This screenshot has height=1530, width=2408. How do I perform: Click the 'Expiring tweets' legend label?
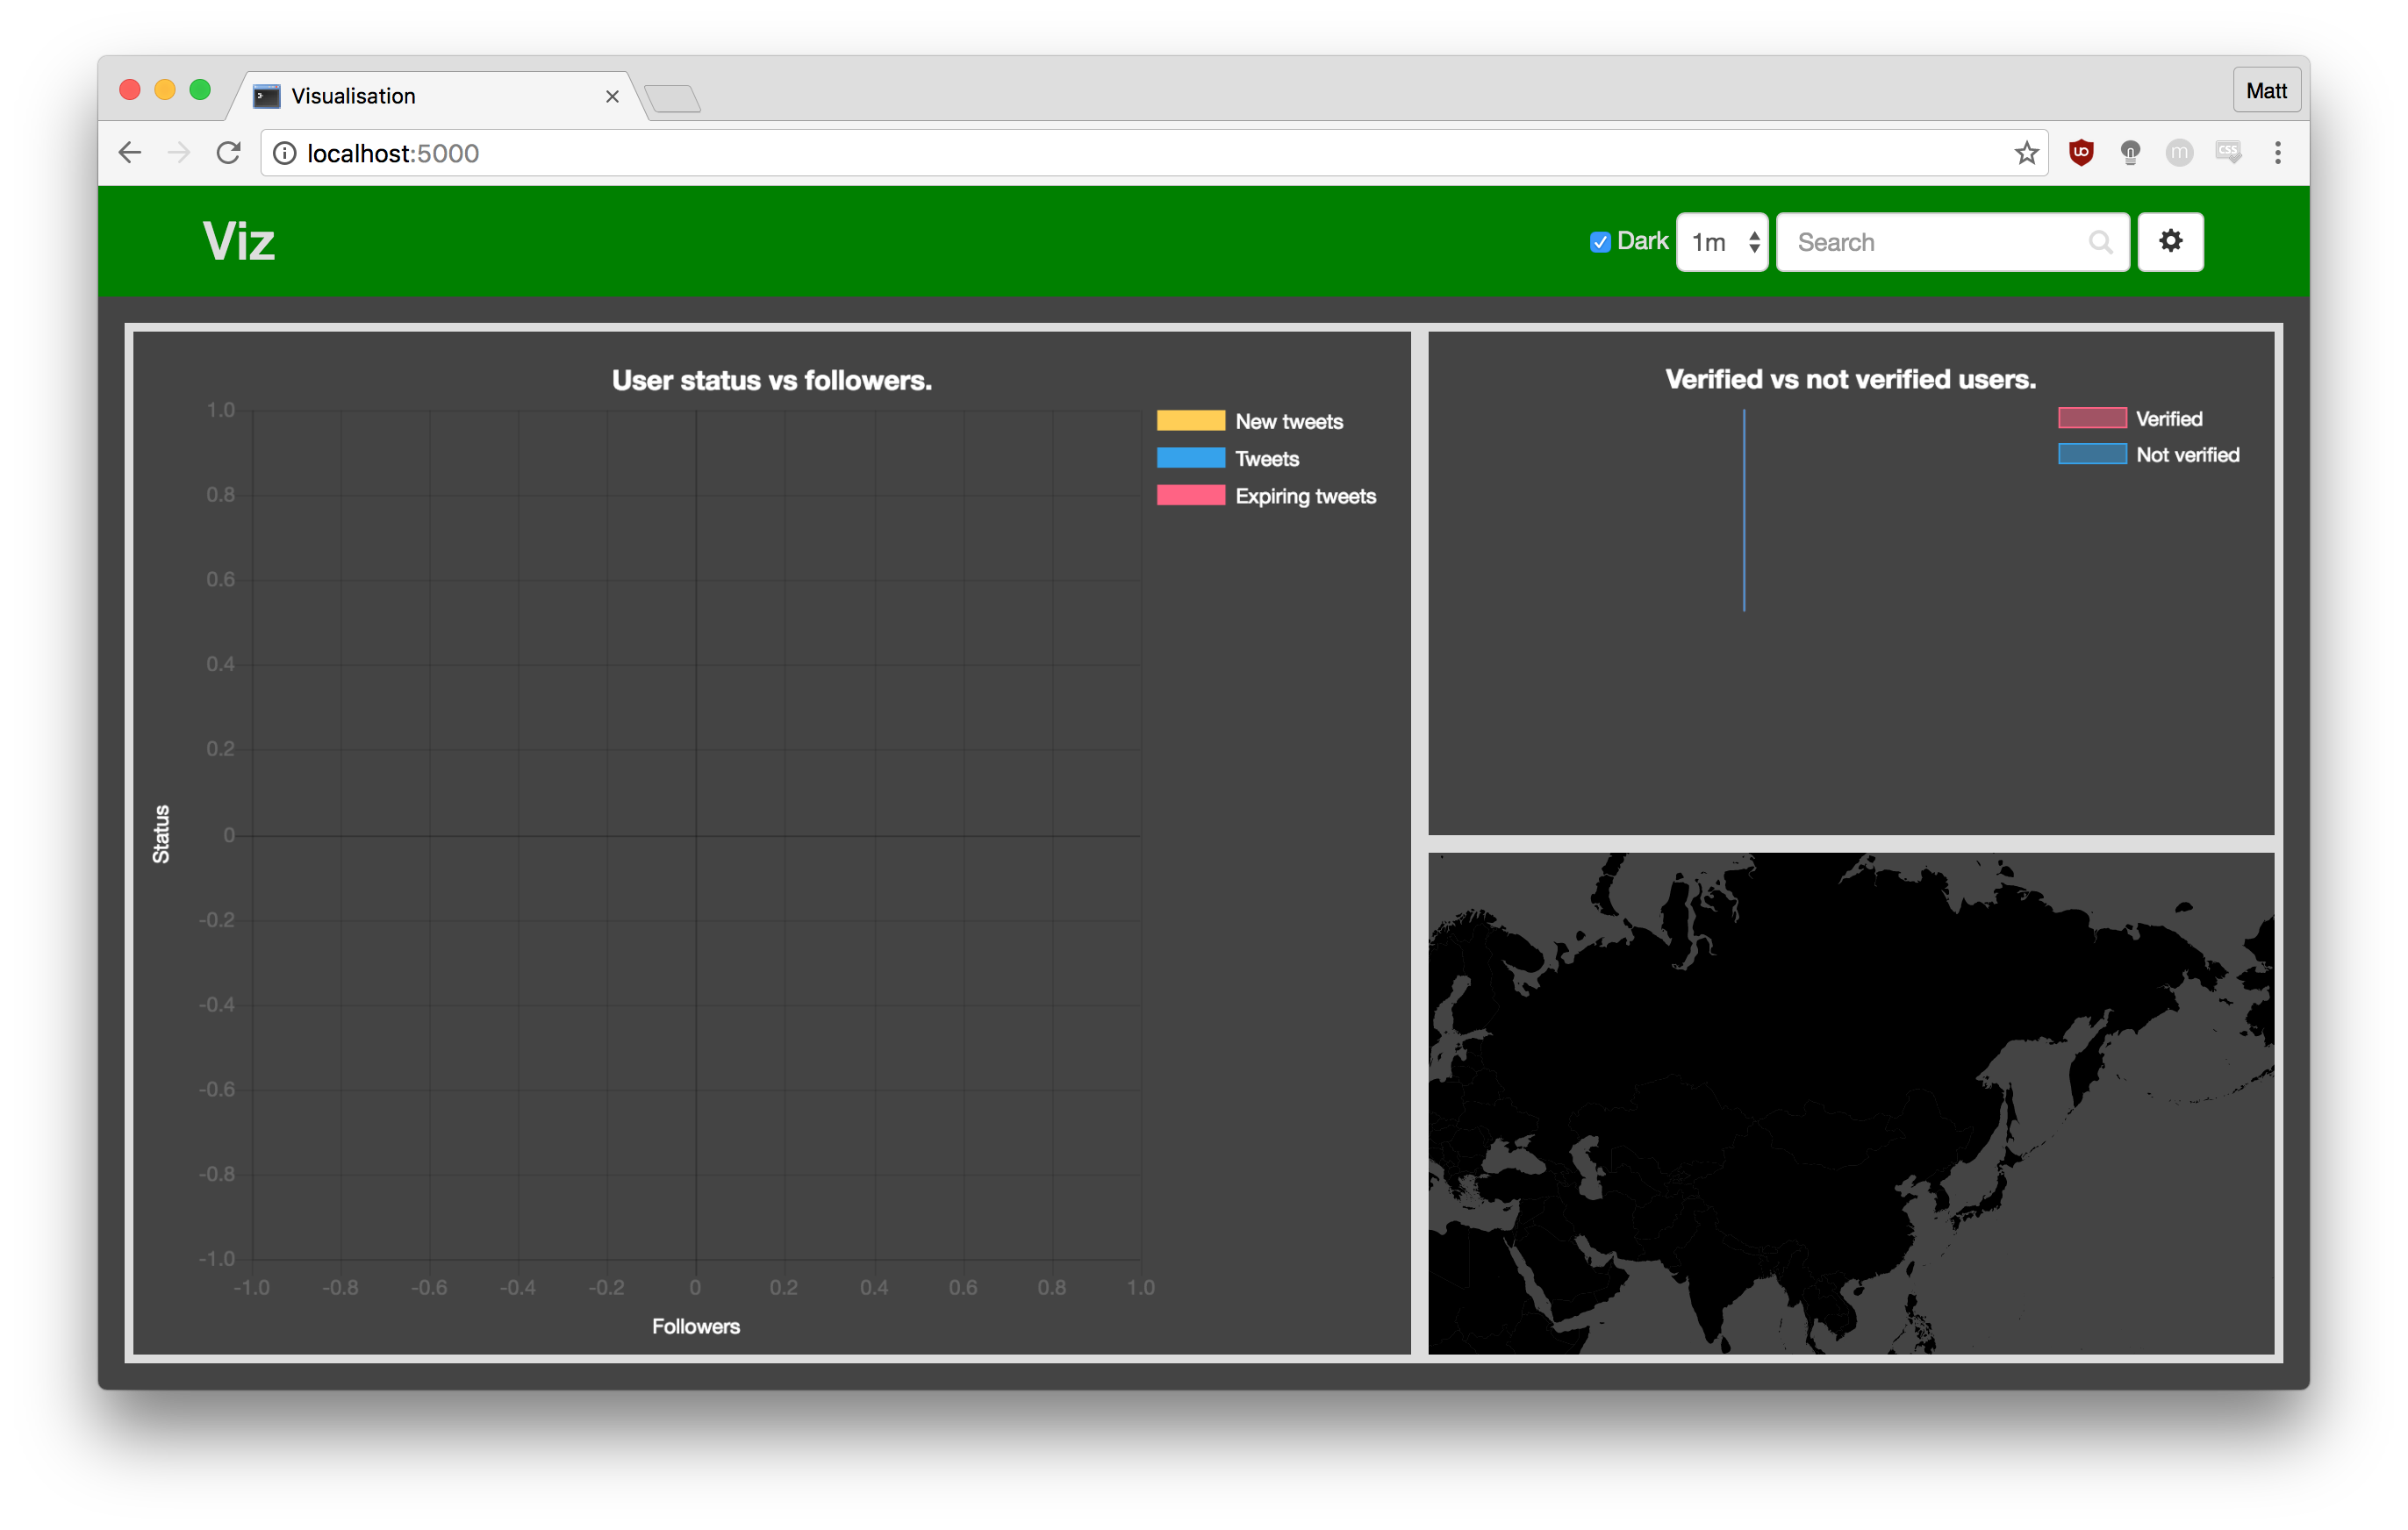(1306, 496)
